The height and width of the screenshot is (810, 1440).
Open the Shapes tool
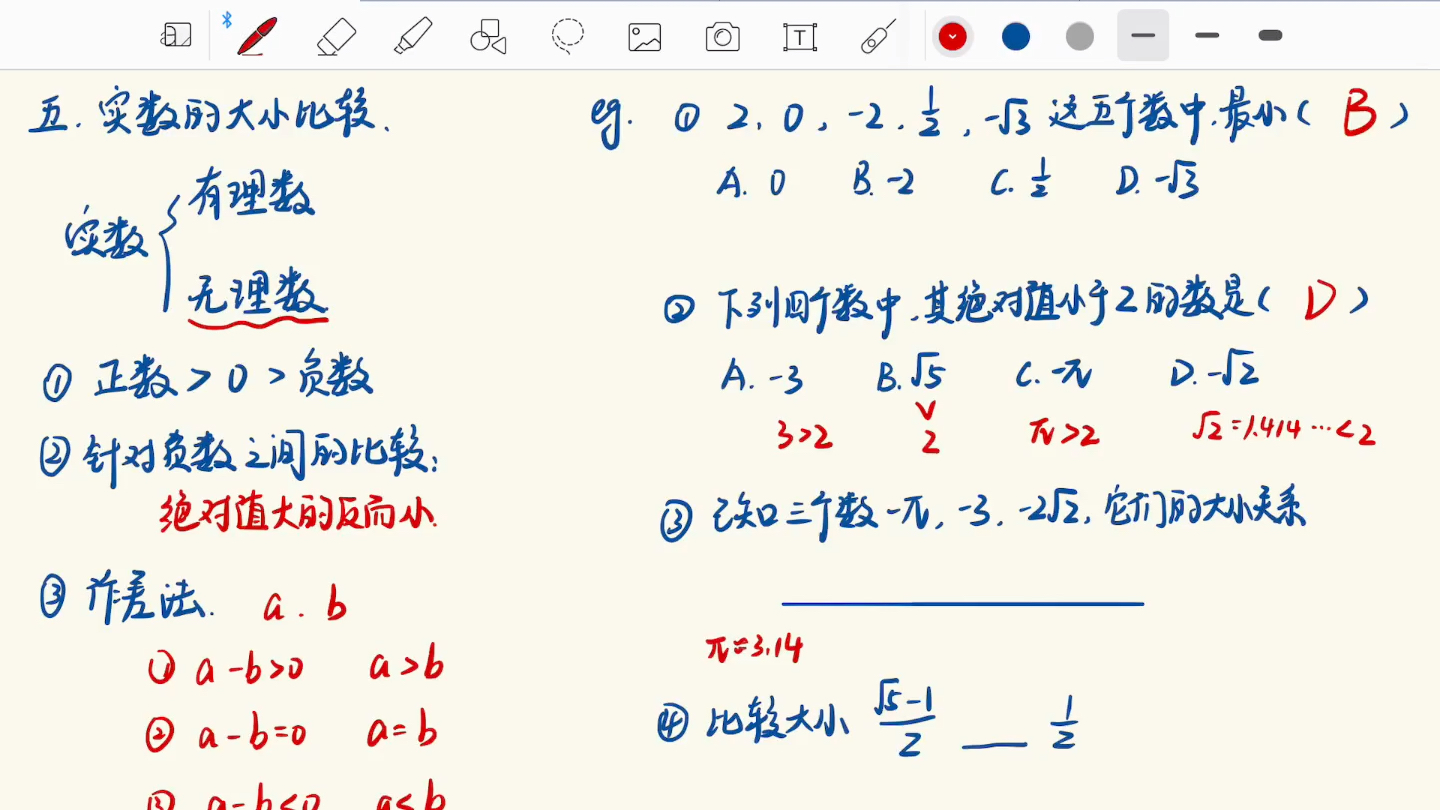click(487, 35)
